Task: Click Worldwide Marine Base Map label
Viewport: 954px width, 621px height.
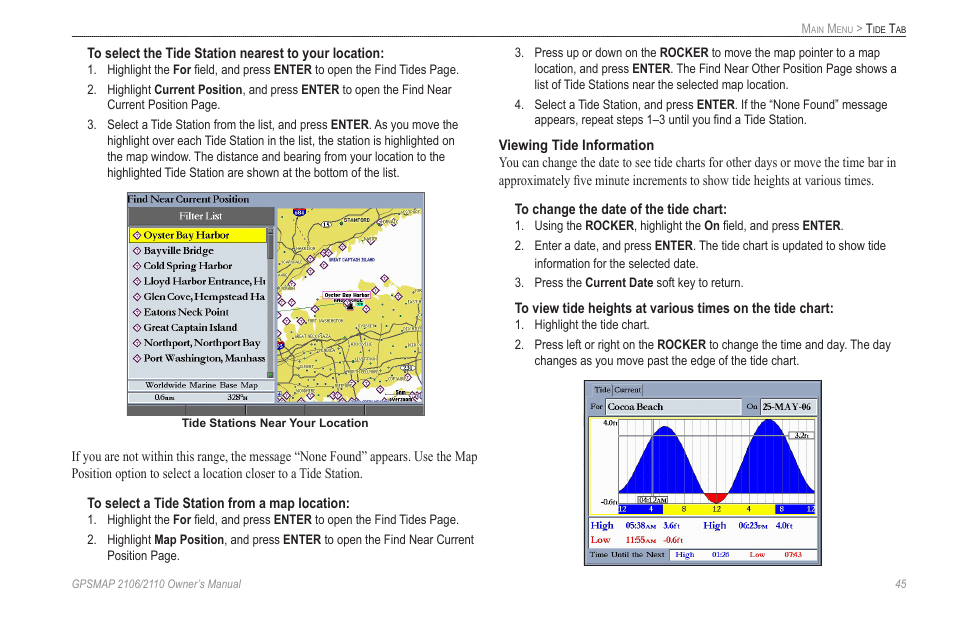Action: point(201,385)
